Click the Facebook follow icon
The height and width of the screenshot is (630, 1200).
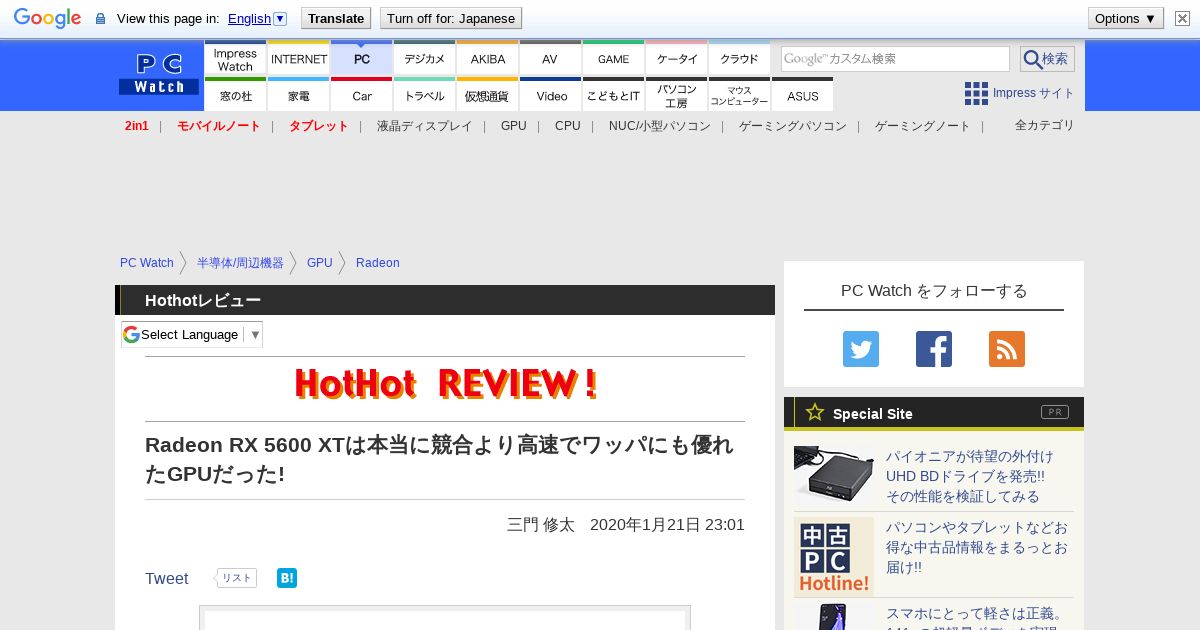click(x=934, y=349)
